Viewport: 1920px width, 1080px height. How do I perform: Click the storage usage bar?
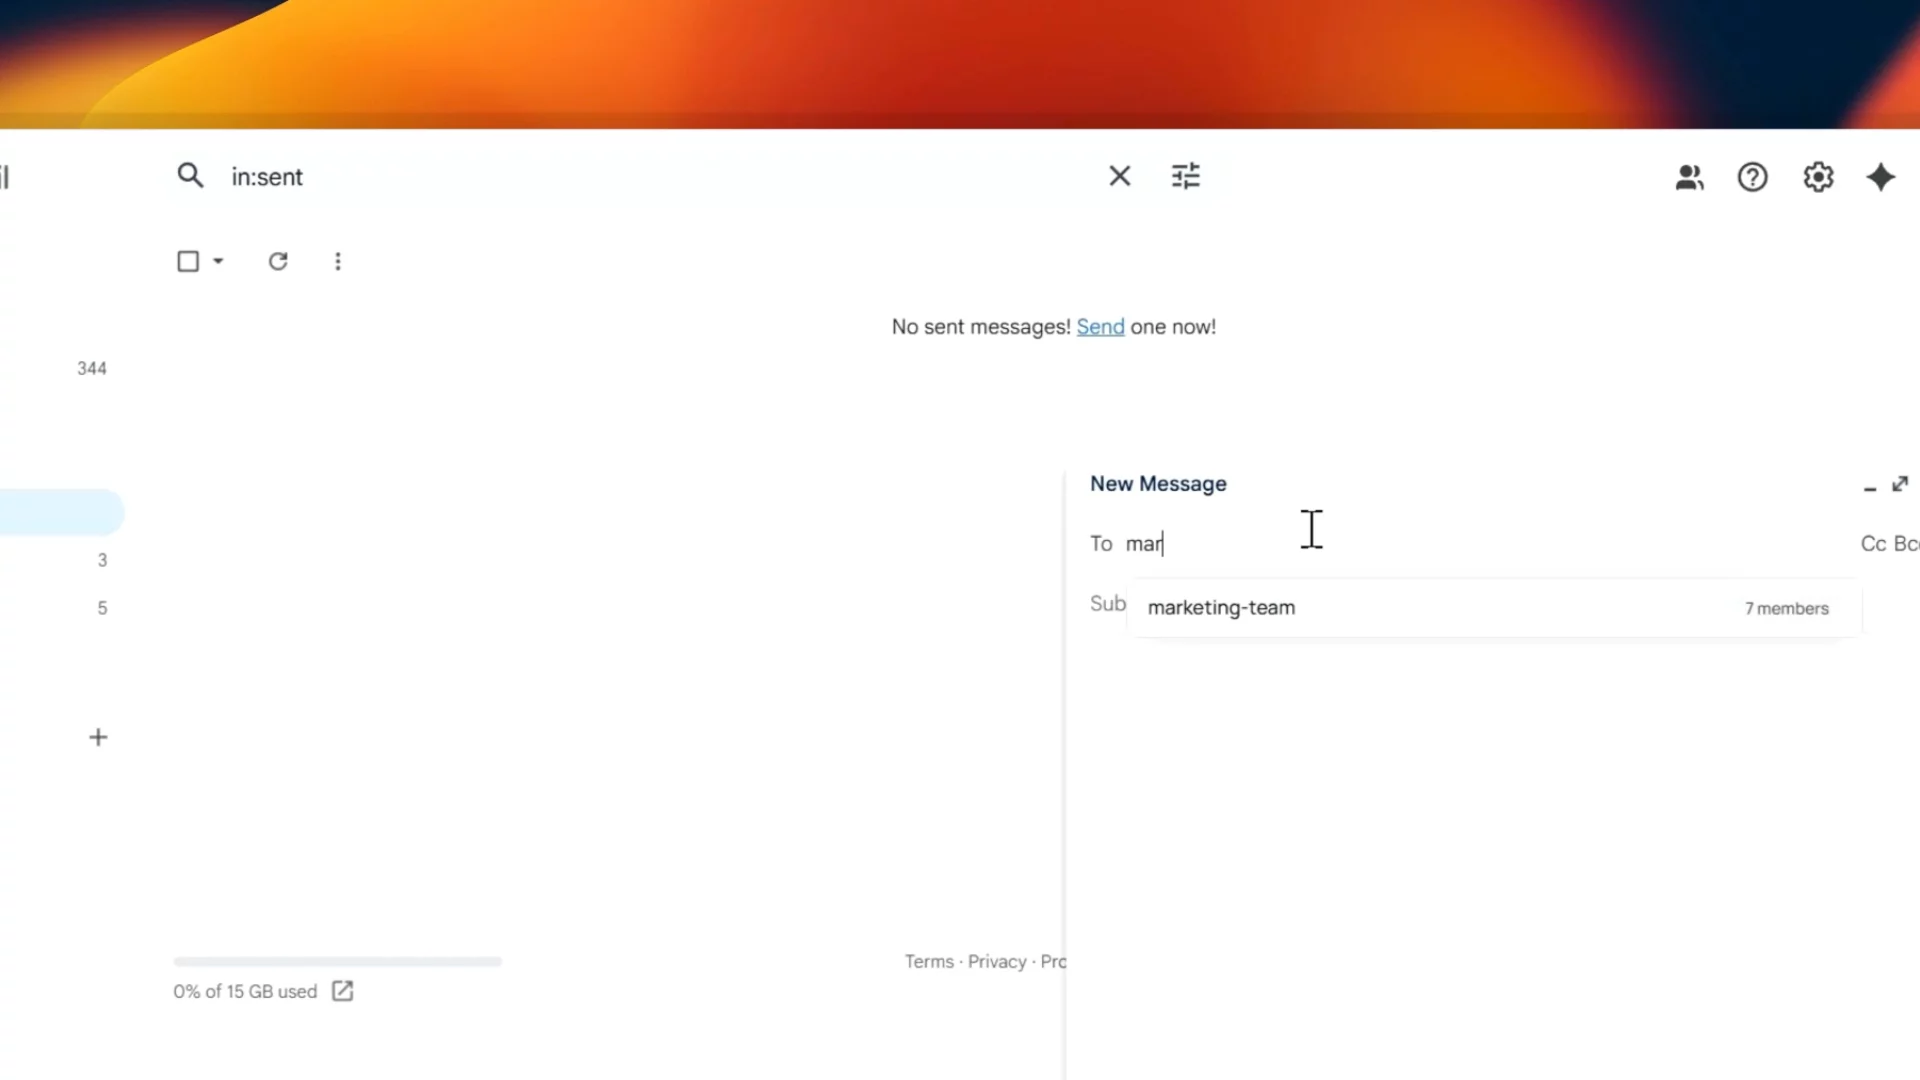pyautogui.click(x=338, y=962)
